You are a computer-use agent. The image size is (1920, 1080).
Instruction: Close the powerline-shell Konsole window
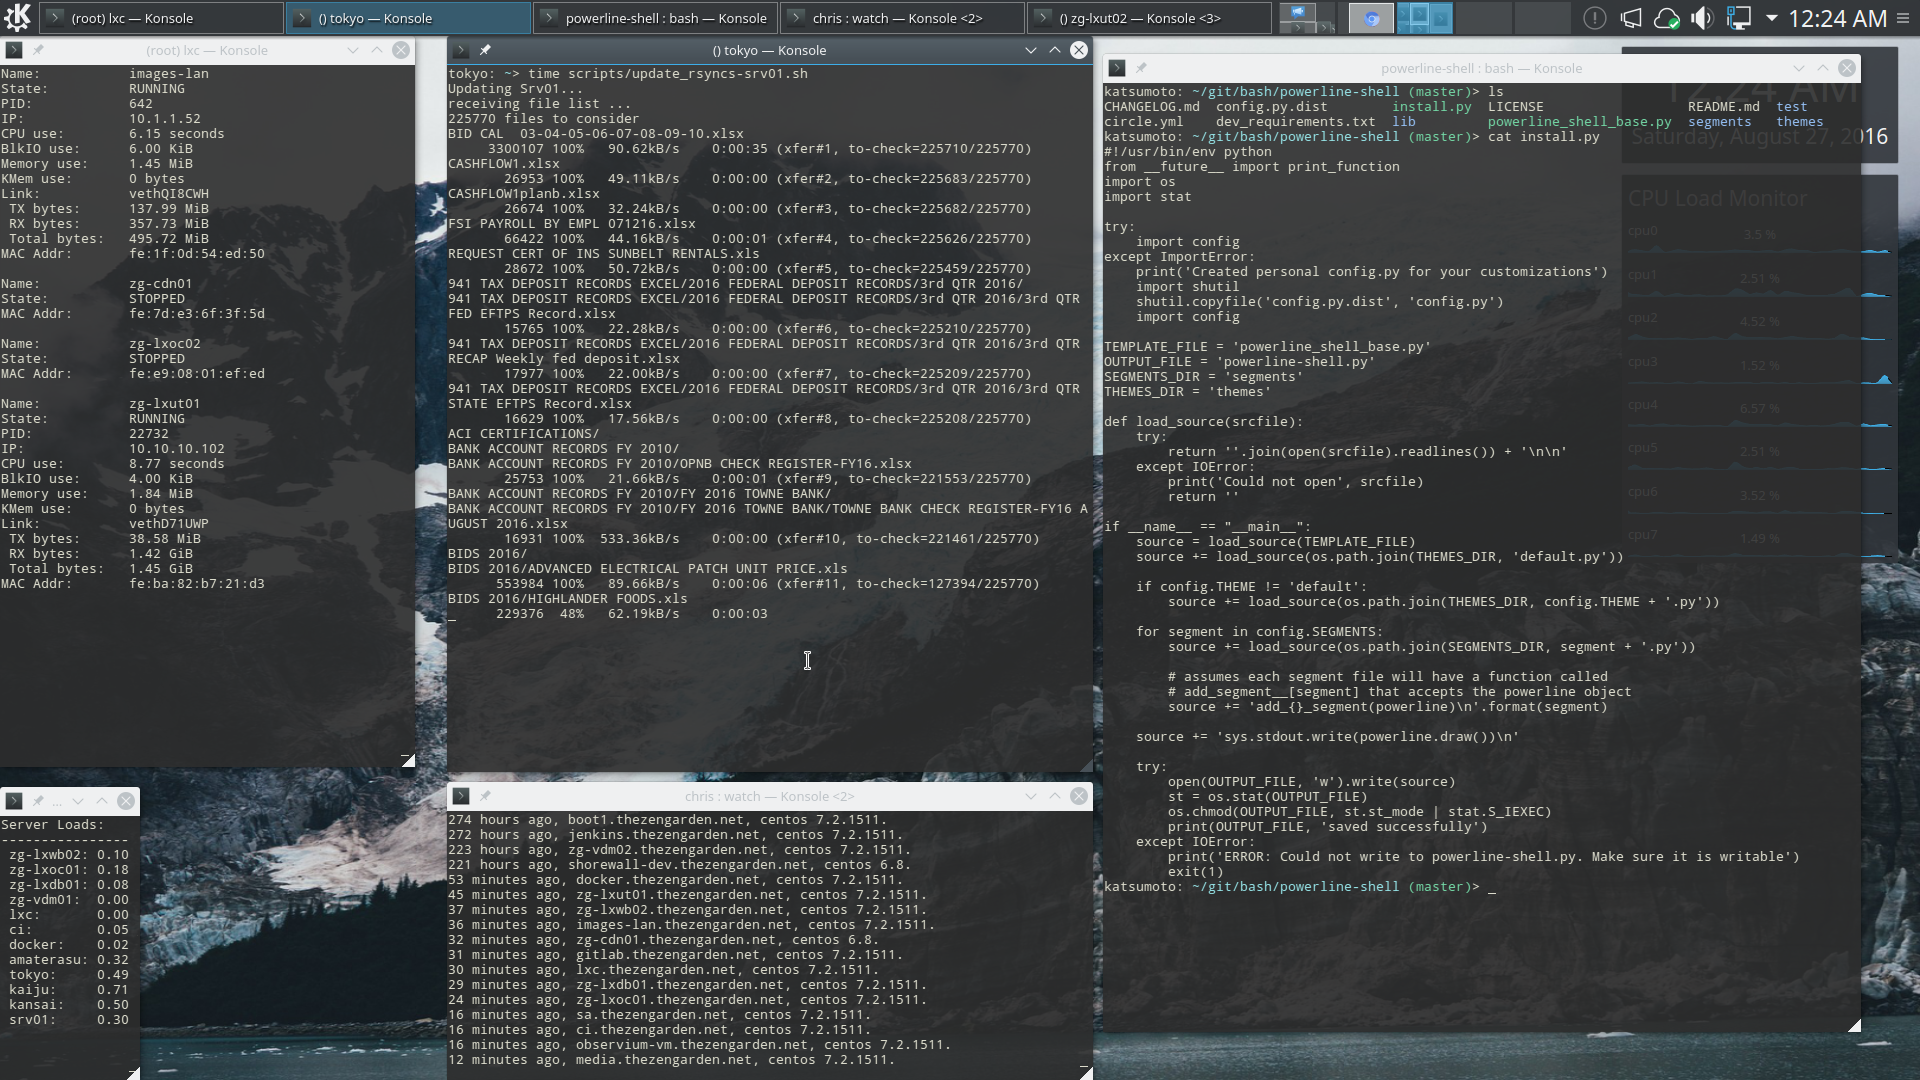(1847, 68)
